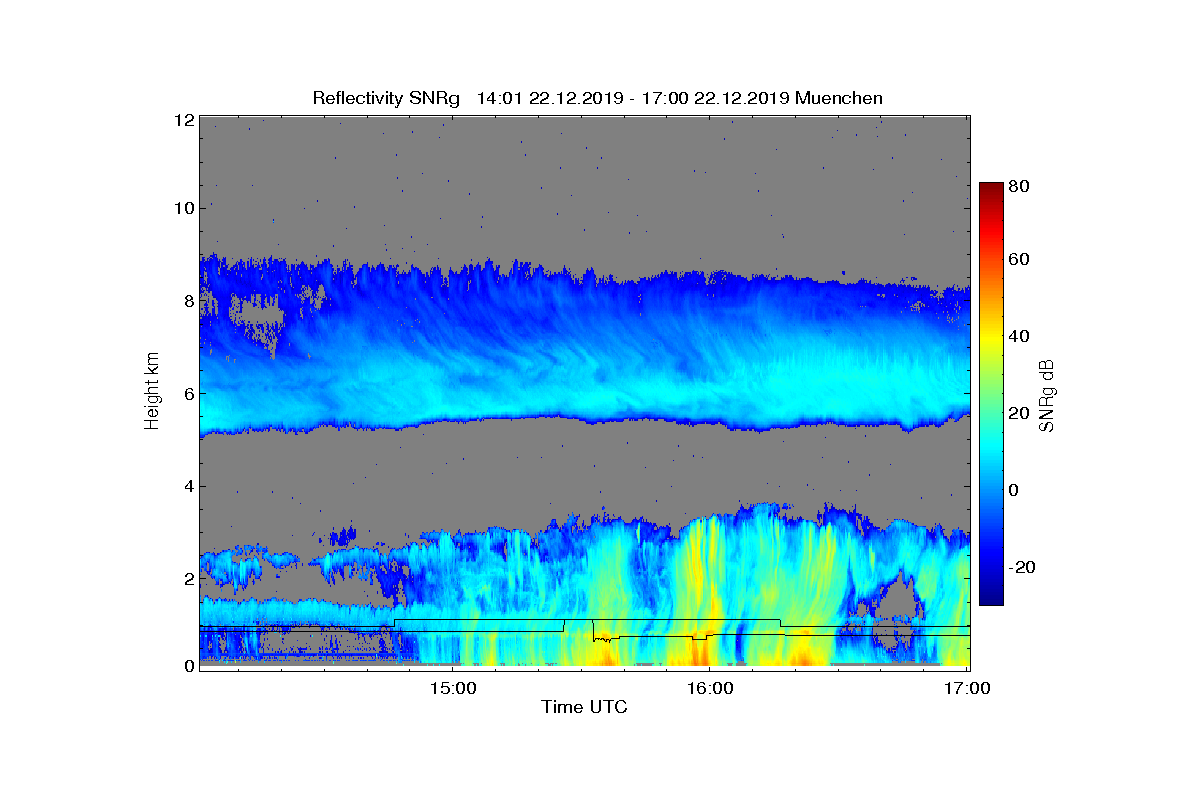Viewport: 1200px width, 800px height.
Task: Click the colorbar value 0
Action: 1015,490
